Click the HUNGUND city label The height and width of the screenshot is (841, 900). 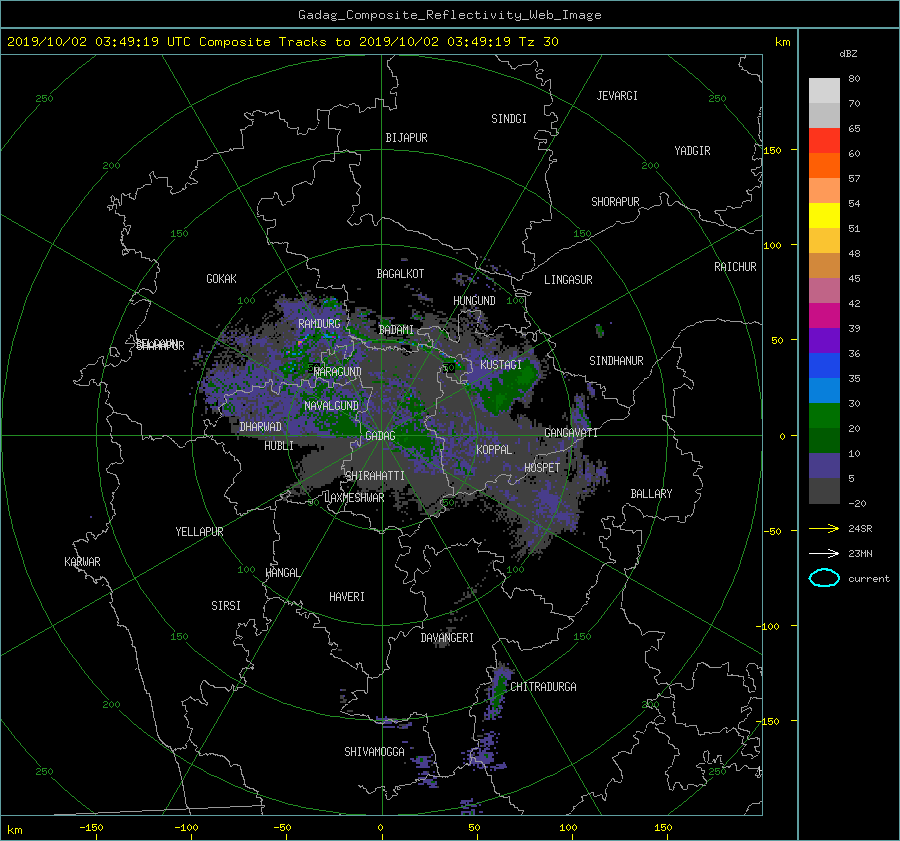[x=474, y=301]
